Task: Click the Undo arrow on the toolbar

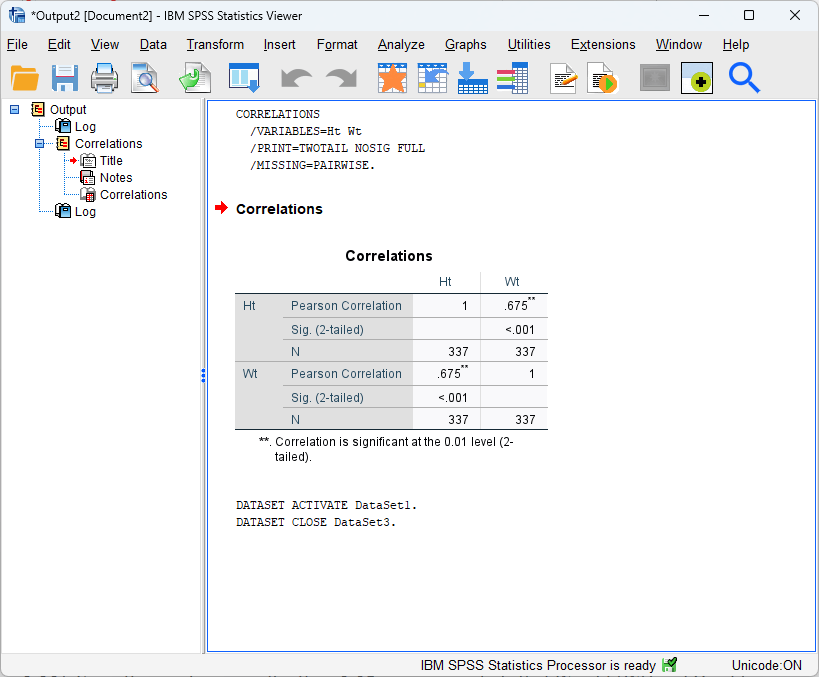Action: pyautogui.click(x=296, y=78)
